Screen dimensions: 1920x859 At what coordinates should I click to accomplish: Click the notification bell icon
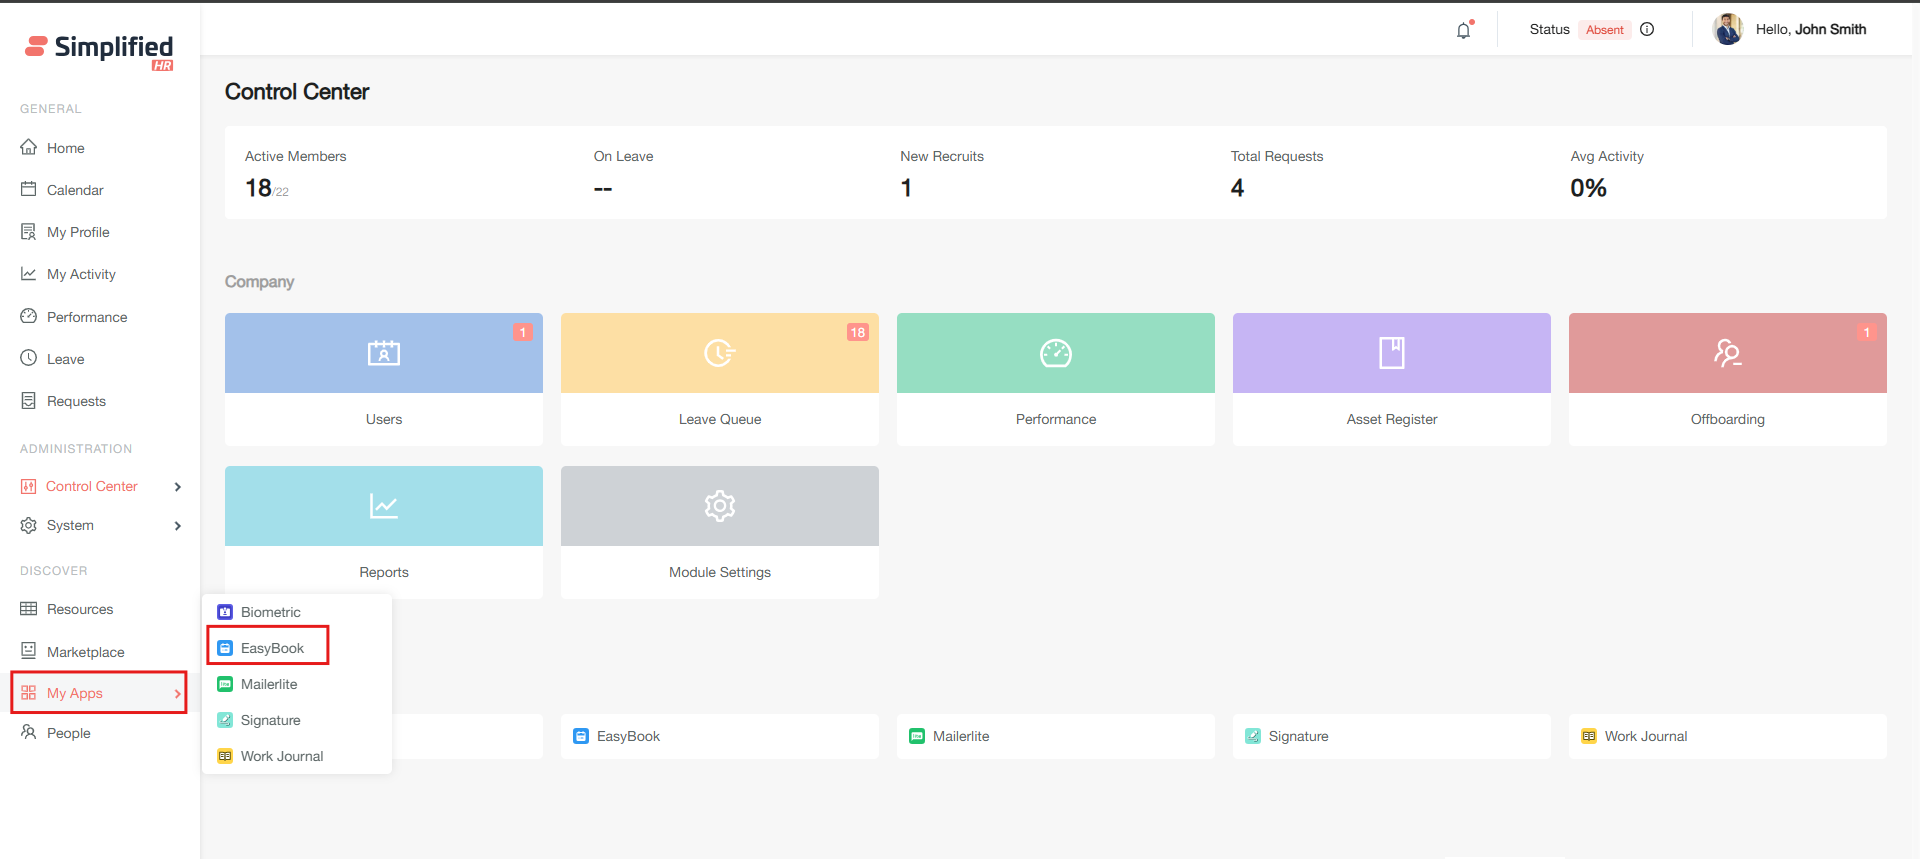point(1463,30)
